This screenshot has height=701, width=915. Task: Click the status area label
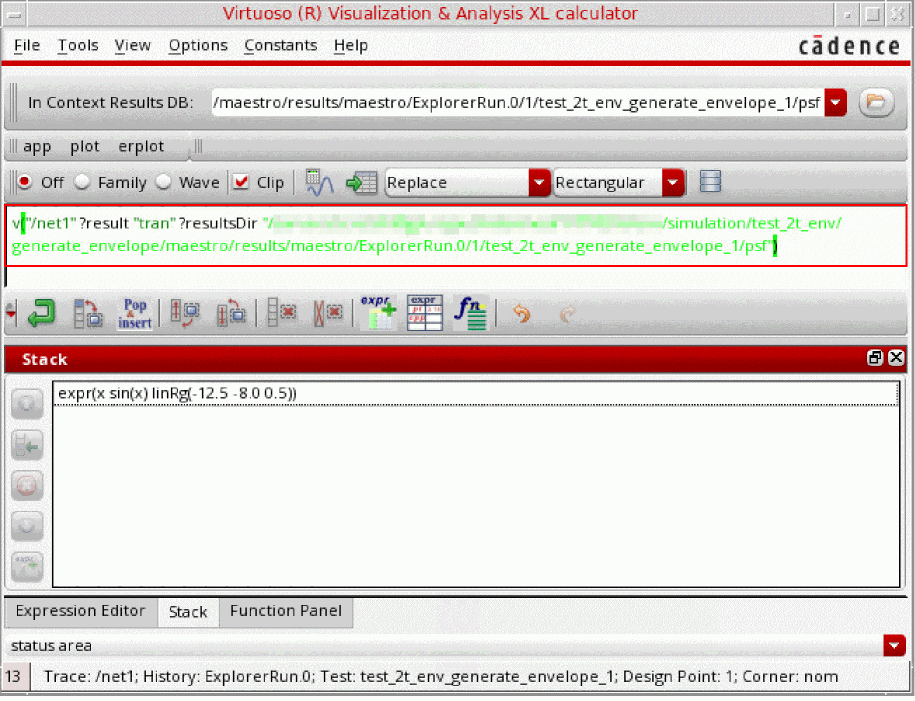pyautogui.click(x=51, y=646)
